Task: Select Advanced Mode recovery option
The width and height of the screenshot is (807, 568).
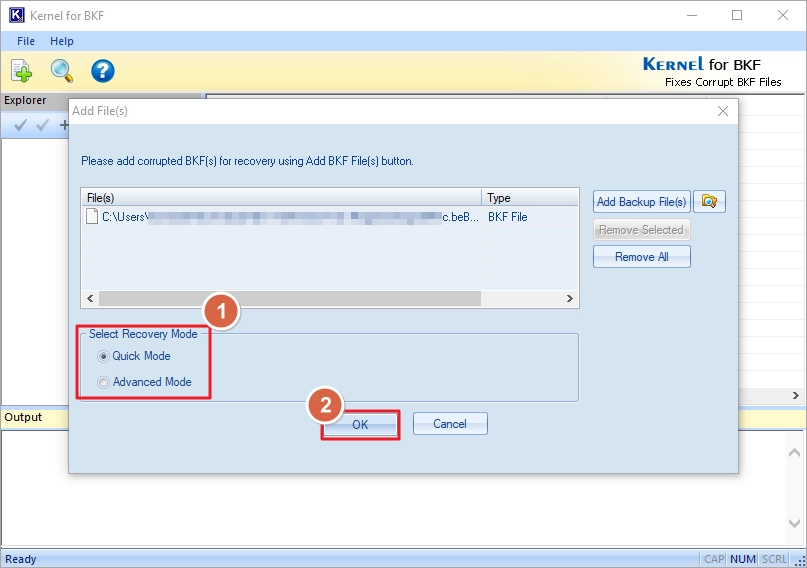Action: click(145, 382)
